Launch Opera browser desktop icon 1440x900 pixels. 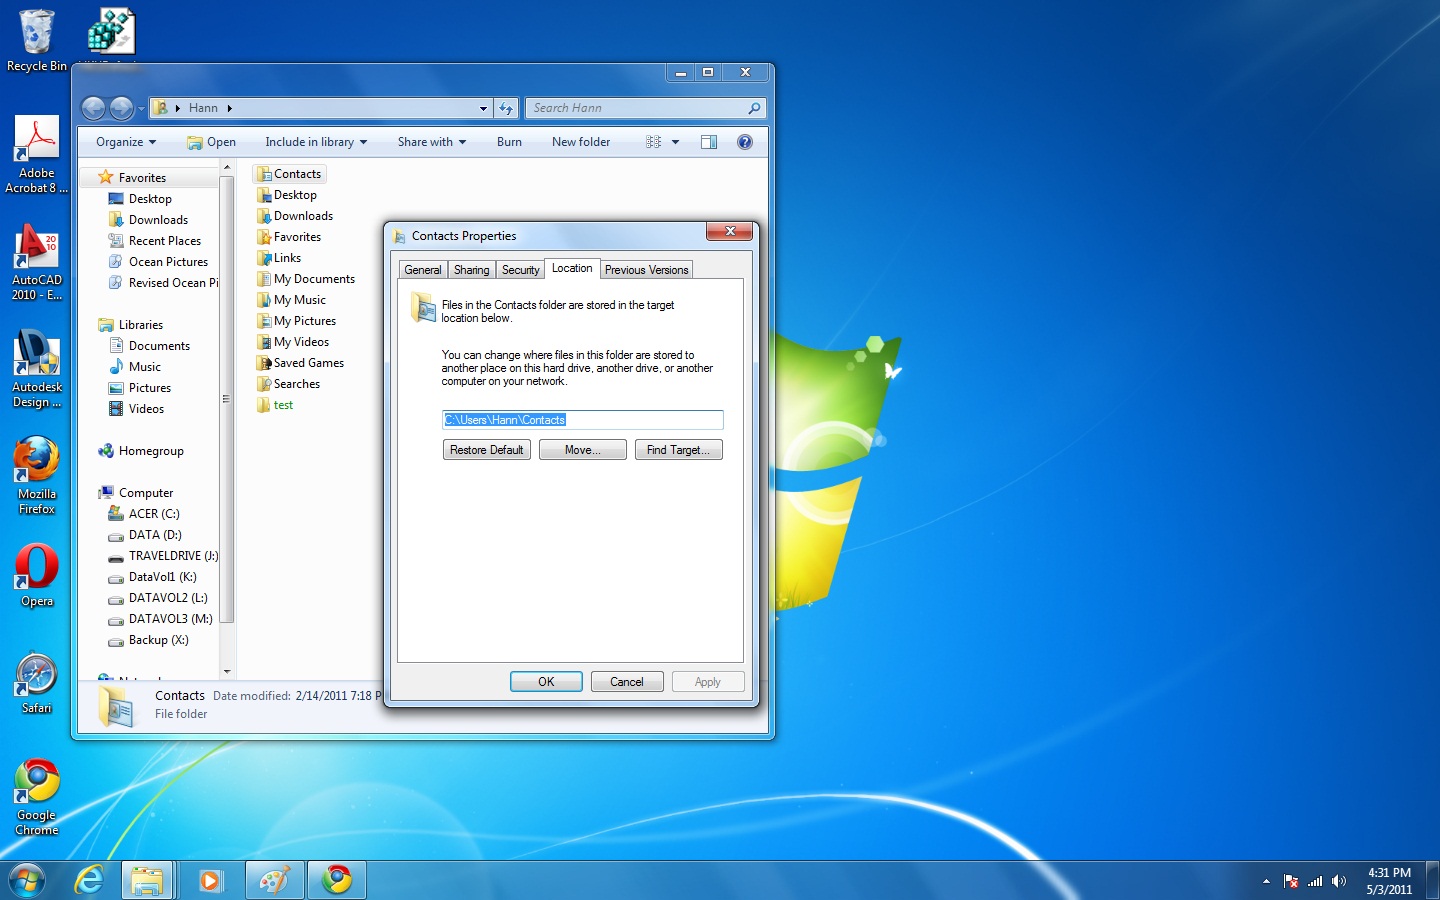click(x=37, y=575)
